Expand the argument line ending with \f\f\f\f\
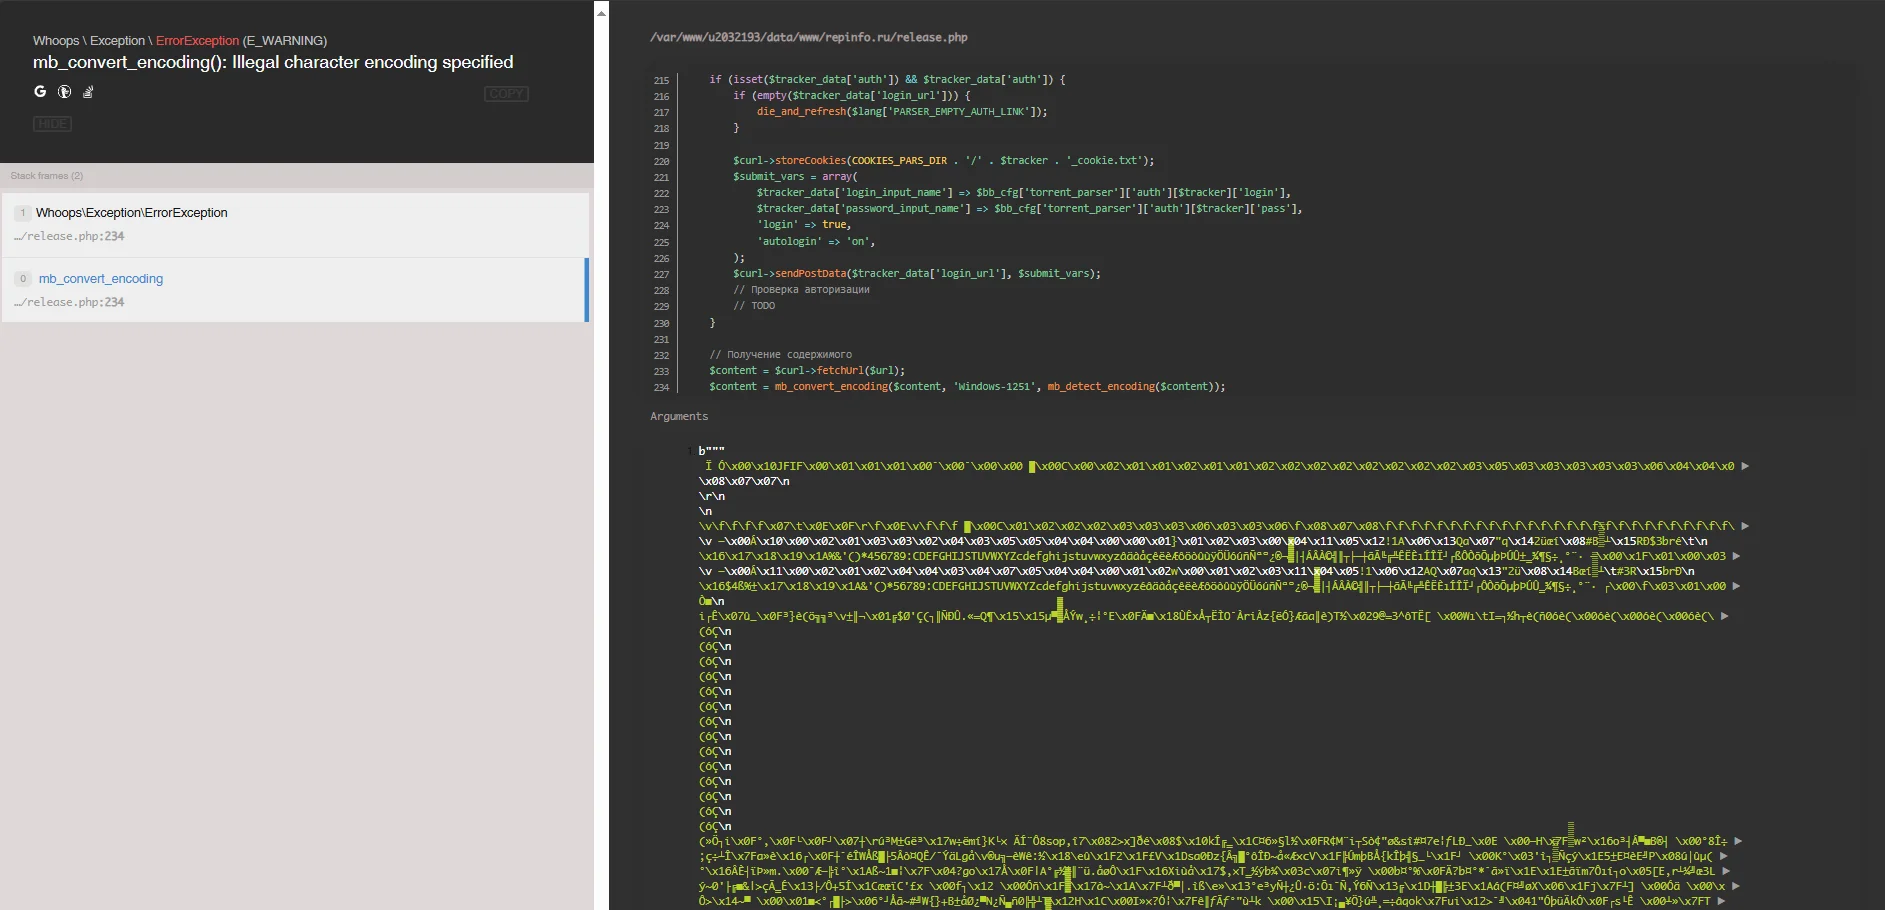Viewport: 1885px width, 910px height. tap(1745, 526)
